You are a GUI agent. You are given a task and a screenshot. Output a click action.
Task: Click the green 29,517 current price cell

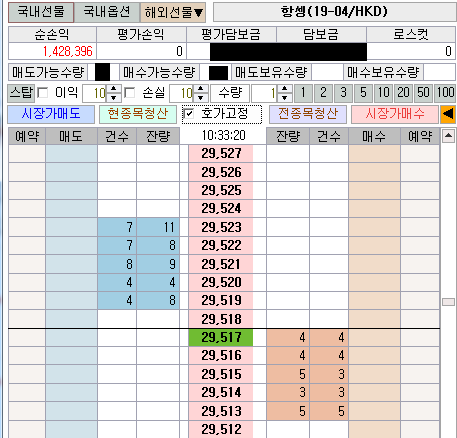point(221,337)
